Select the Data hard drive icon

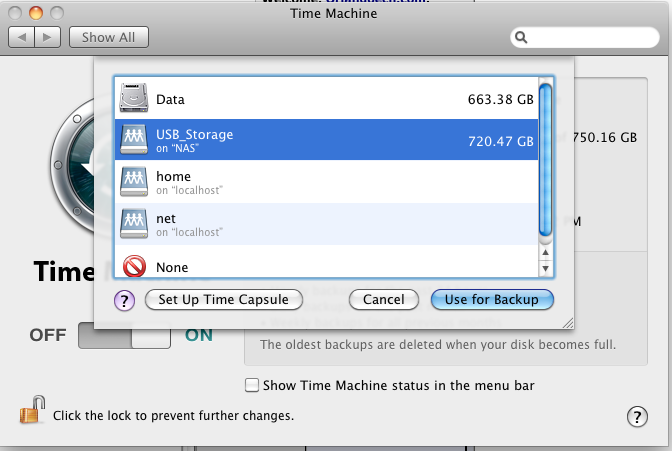pyautogui.click(x=134, y=98)
